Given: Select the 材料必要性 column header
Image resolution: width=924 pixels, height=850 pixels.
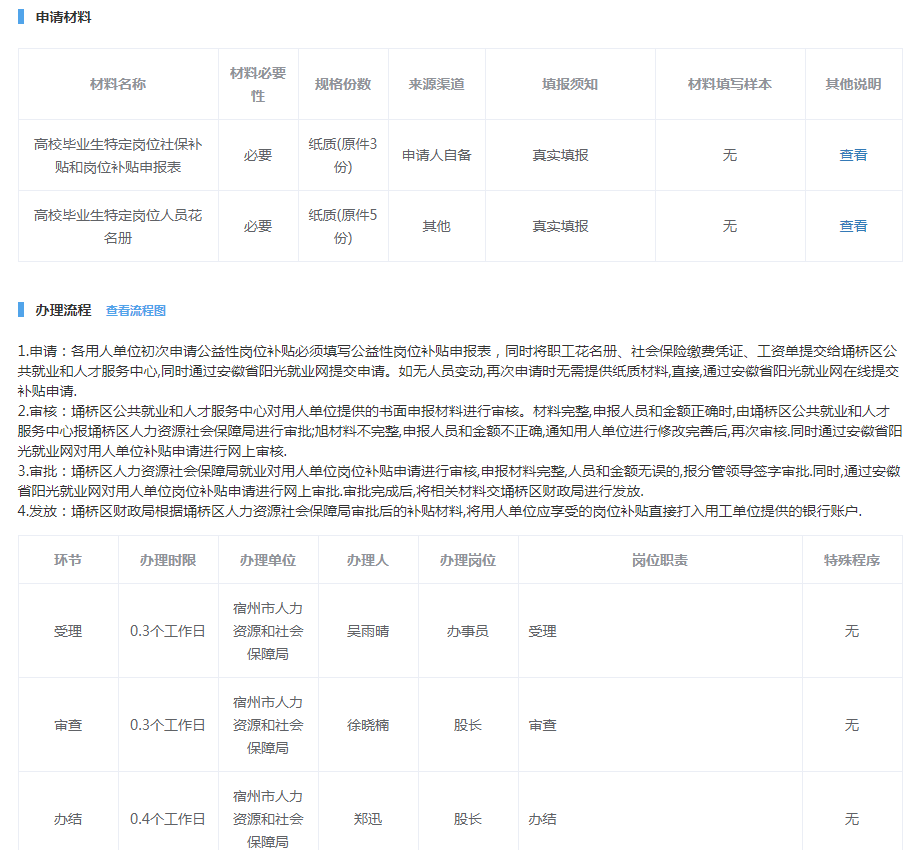Looking at the screenshot, I should point(258,84).
